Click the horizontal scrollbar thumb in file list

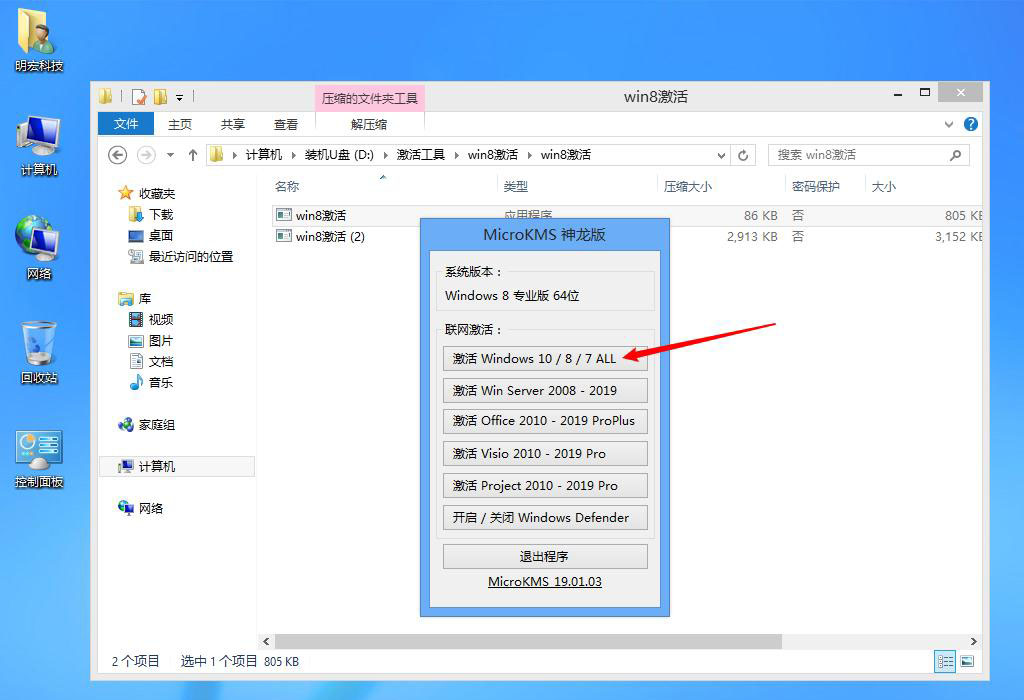click(528, 642)
